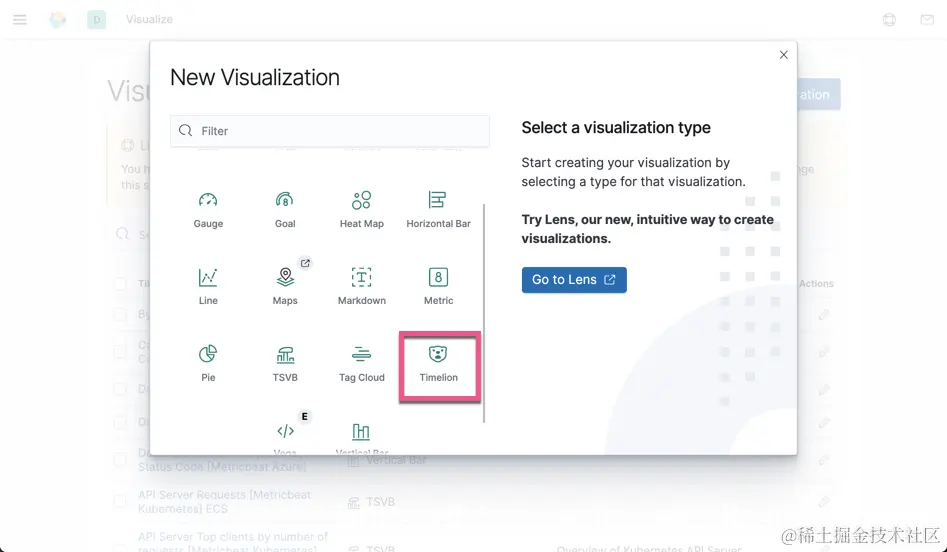The image size is (947, 552).
Task: Pick the Heat Map visualization
Action: (361, 211)
